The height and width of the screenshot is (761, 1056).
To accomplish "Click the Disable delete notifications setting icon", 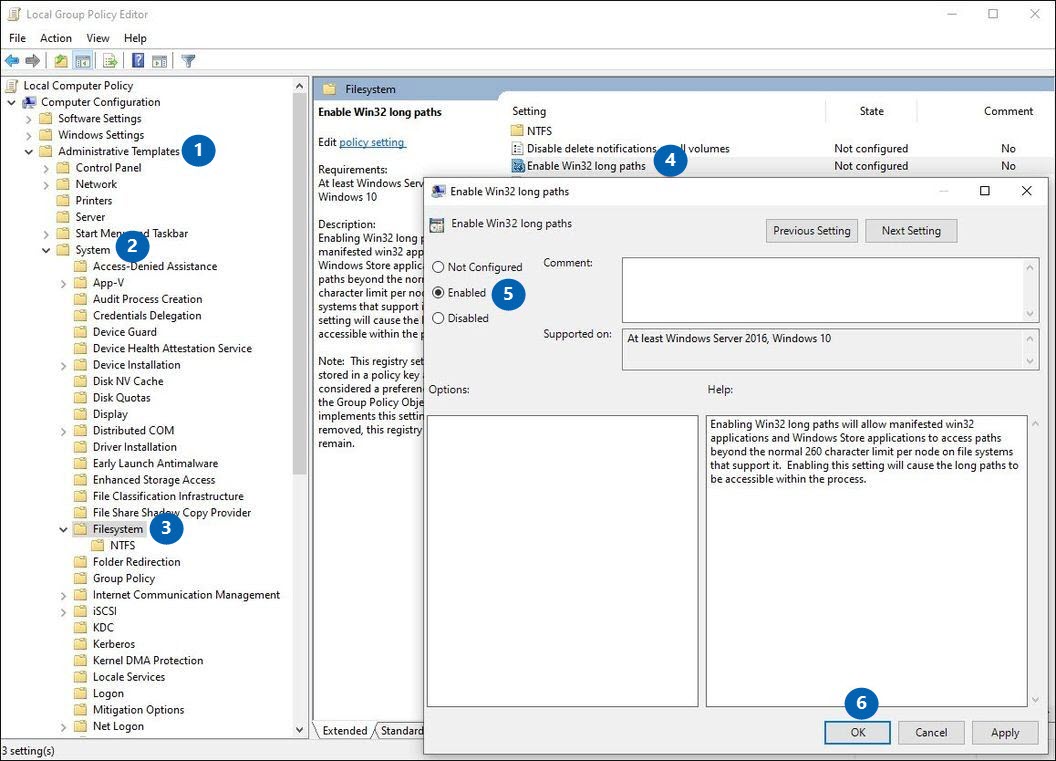I will click(x=517, y=148).
